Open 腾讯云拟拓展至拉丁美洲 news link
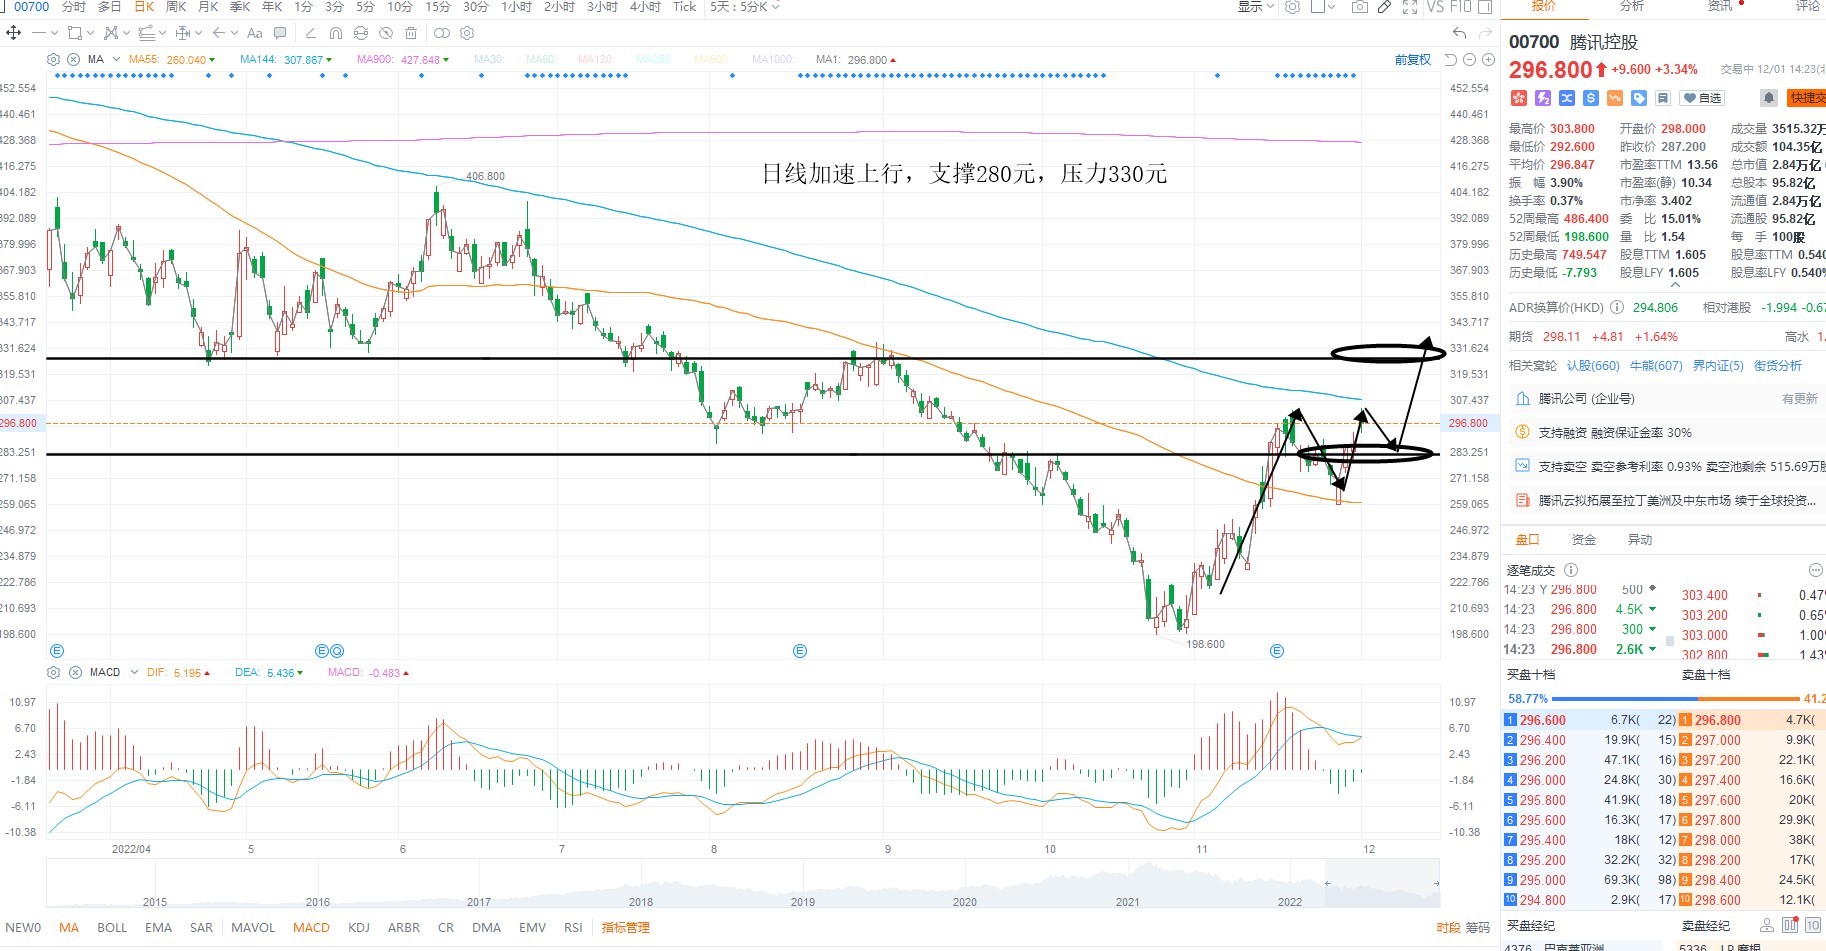This screenshot has width=1826, height=951. (1677, 500)
